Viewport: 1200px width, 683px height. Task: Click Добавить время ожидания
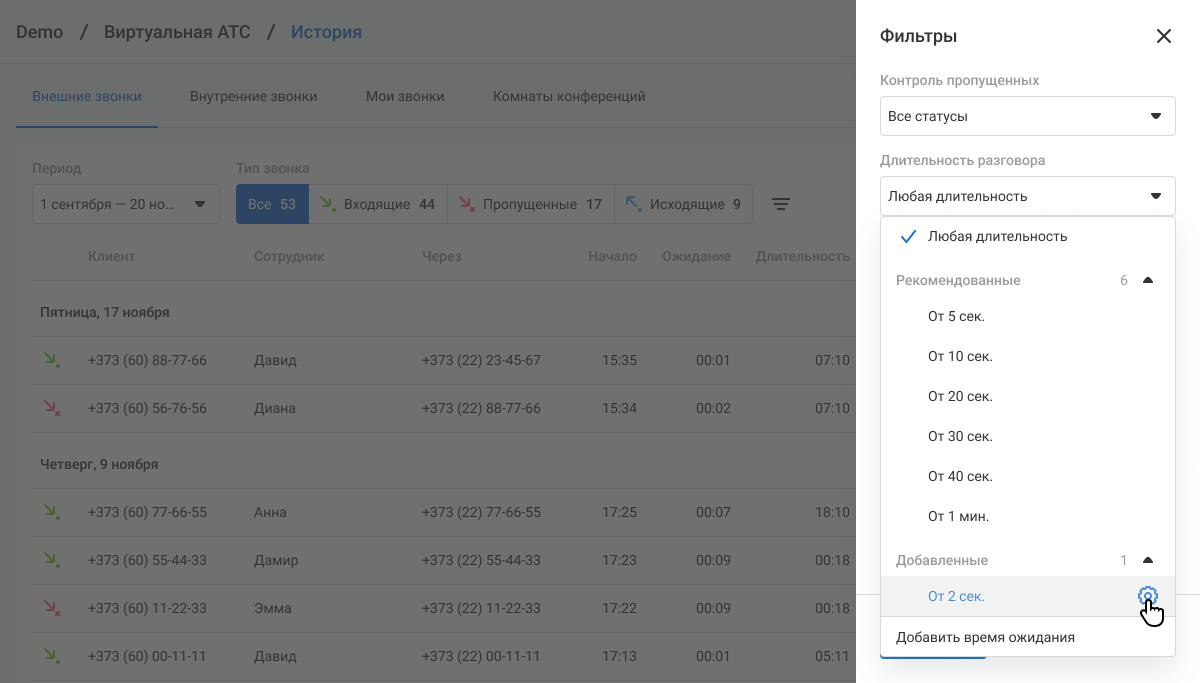pyautogui.click(x=985, y=637)
